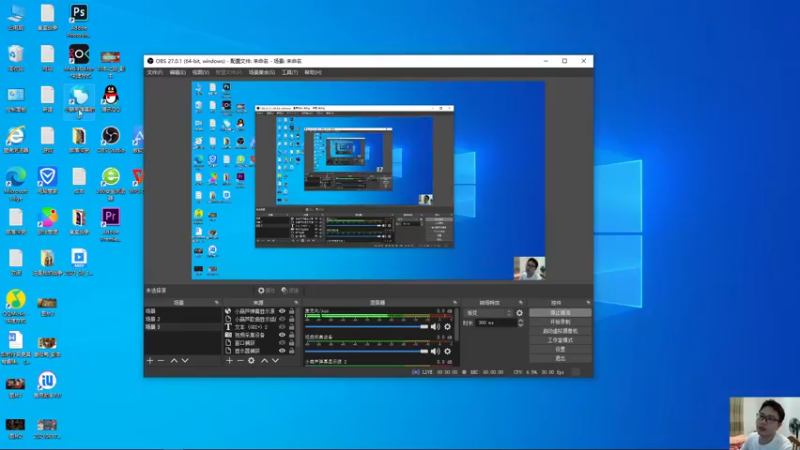The image size is (800, 450).
Task: Launch the QQ Music desktop icon
Action: coord(16,307)
